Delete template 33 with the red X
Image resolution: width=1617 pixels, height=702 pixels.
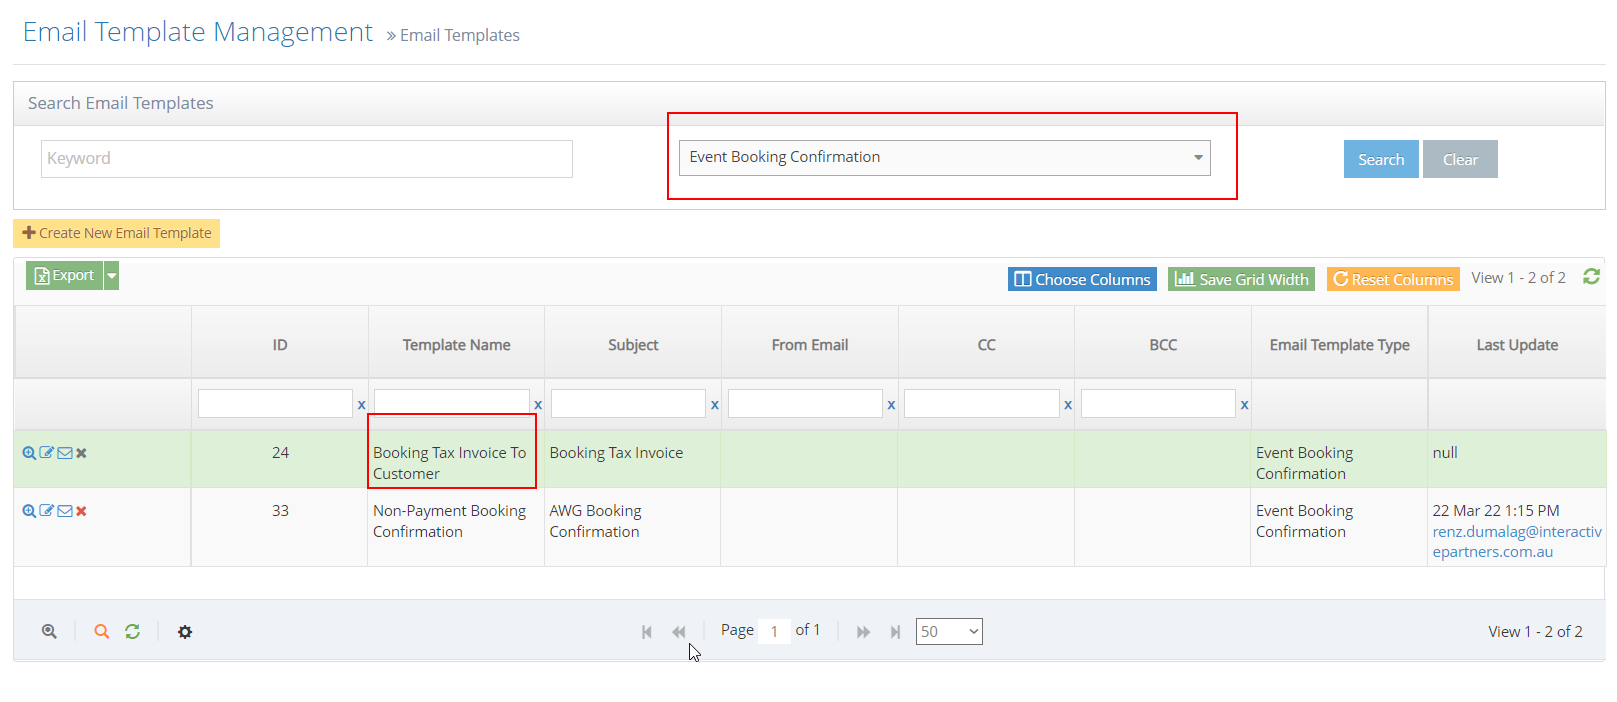pyautogui.click(x=82, y=511)
